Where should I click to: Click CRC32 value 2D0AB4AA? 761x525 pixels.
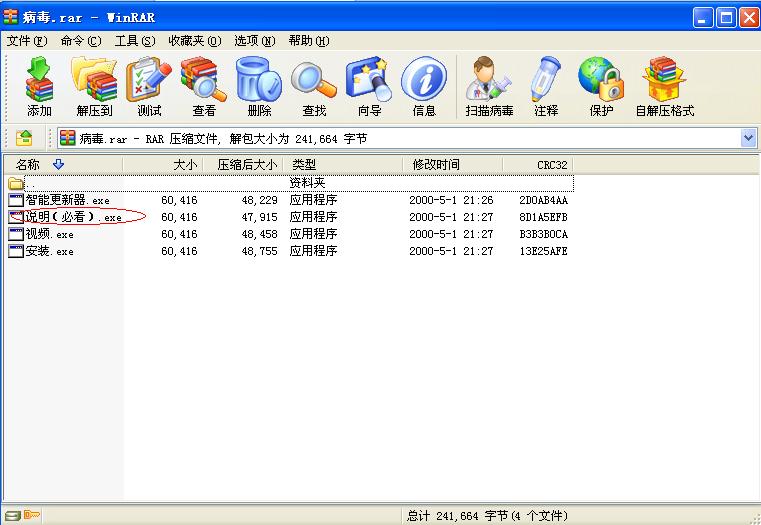pyautogui.click(x=544, y=200)
